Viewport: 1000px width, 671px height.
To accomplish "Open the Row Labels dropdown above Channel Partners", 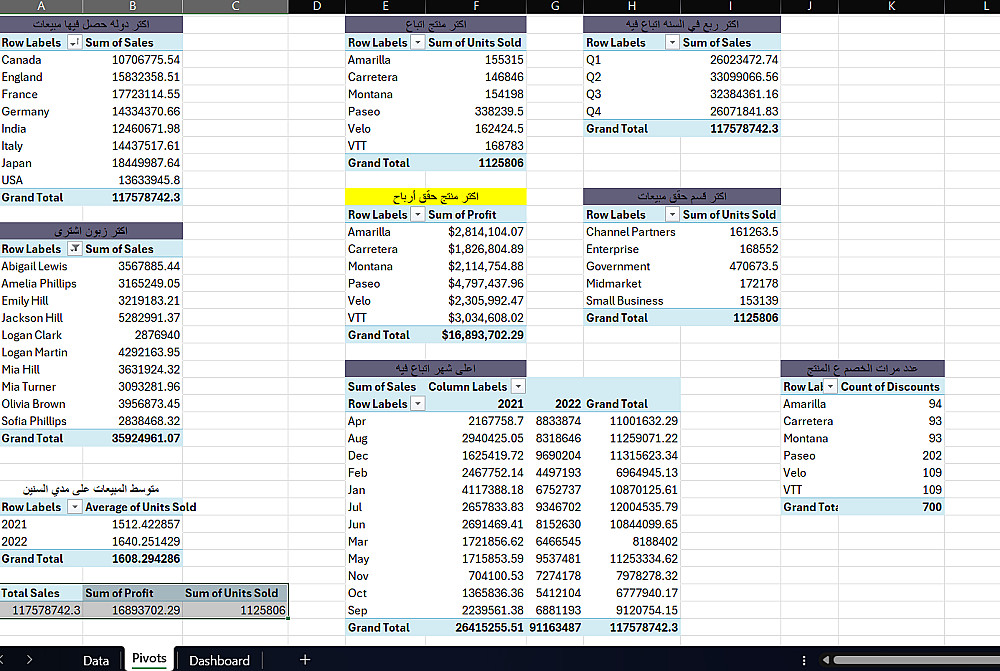I will tap(672, 215).
